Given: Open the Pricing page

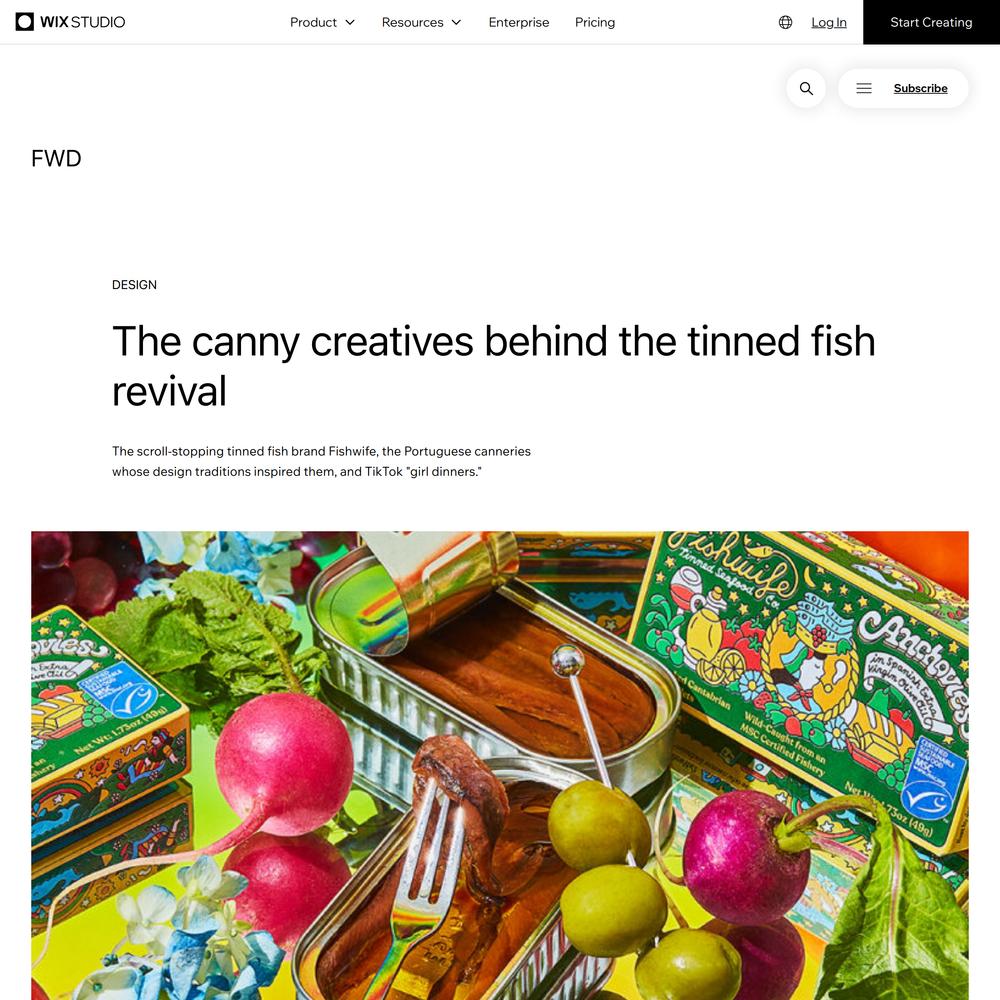Looking at the screenshot, I should tap(594, 22).
